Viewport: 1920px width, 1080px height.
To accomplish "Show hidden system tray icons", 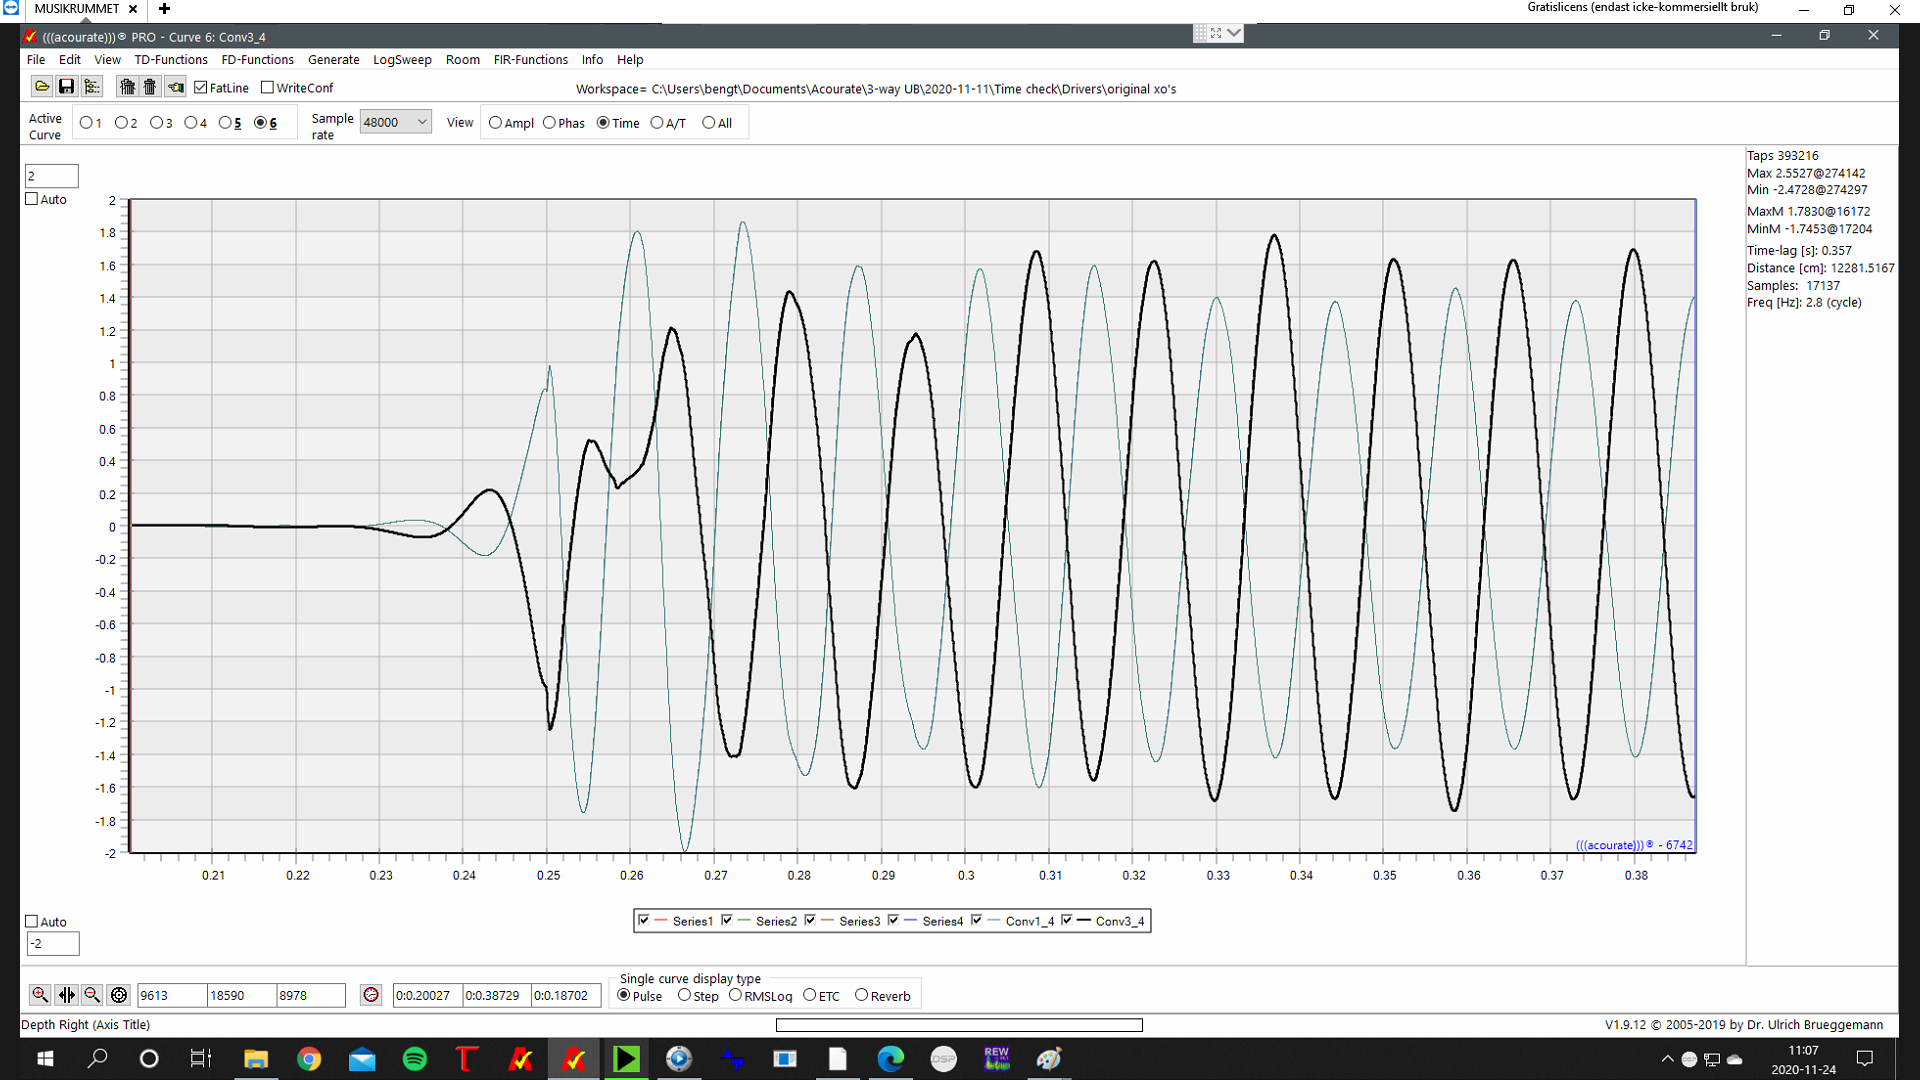I will pos(1667,1059).
